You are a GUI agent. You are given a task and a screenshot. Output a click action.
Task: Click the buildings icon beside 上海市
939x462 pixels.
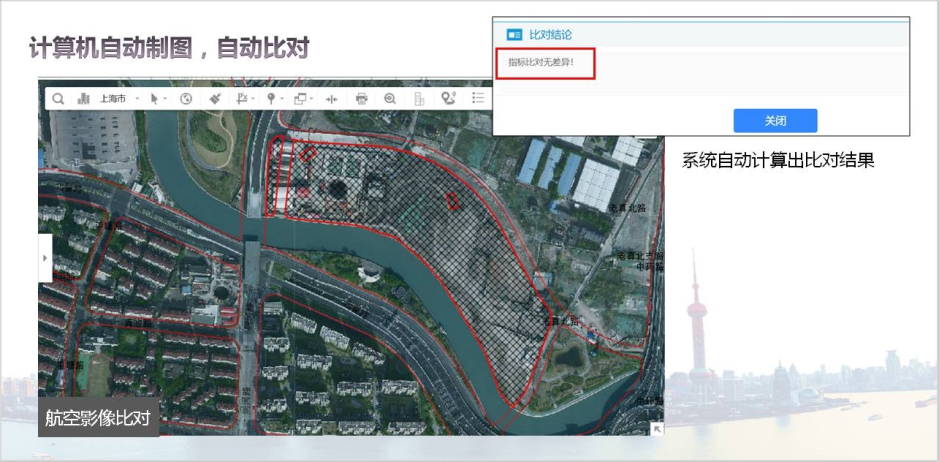coord(84,99)
